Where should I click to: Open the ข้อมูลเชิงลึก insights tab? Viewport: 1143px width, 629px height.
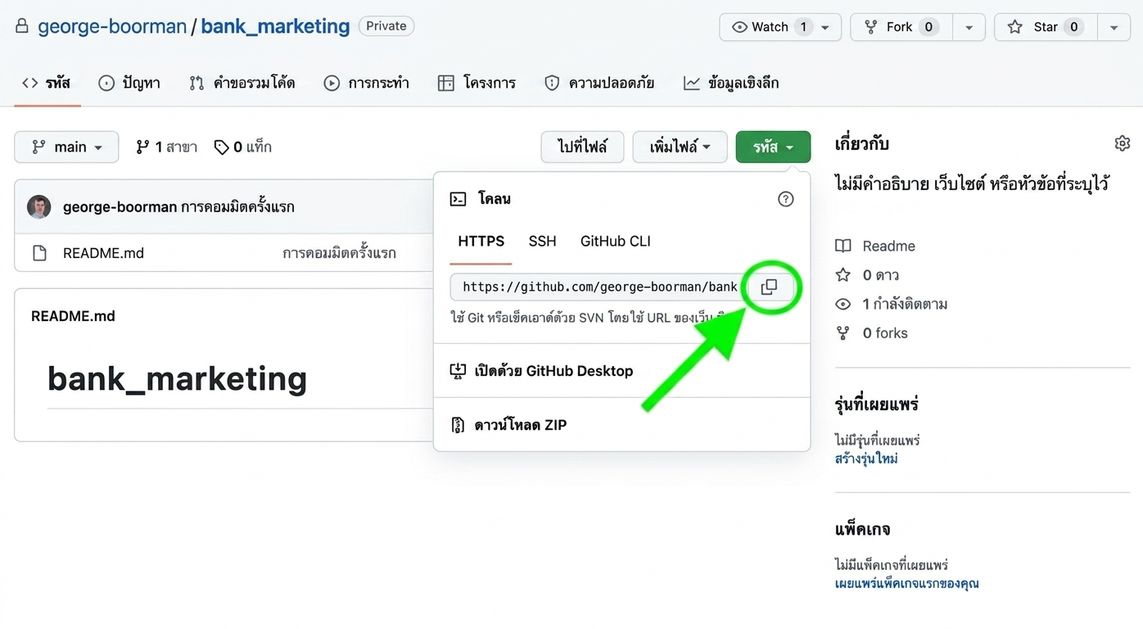pos(731,83)
